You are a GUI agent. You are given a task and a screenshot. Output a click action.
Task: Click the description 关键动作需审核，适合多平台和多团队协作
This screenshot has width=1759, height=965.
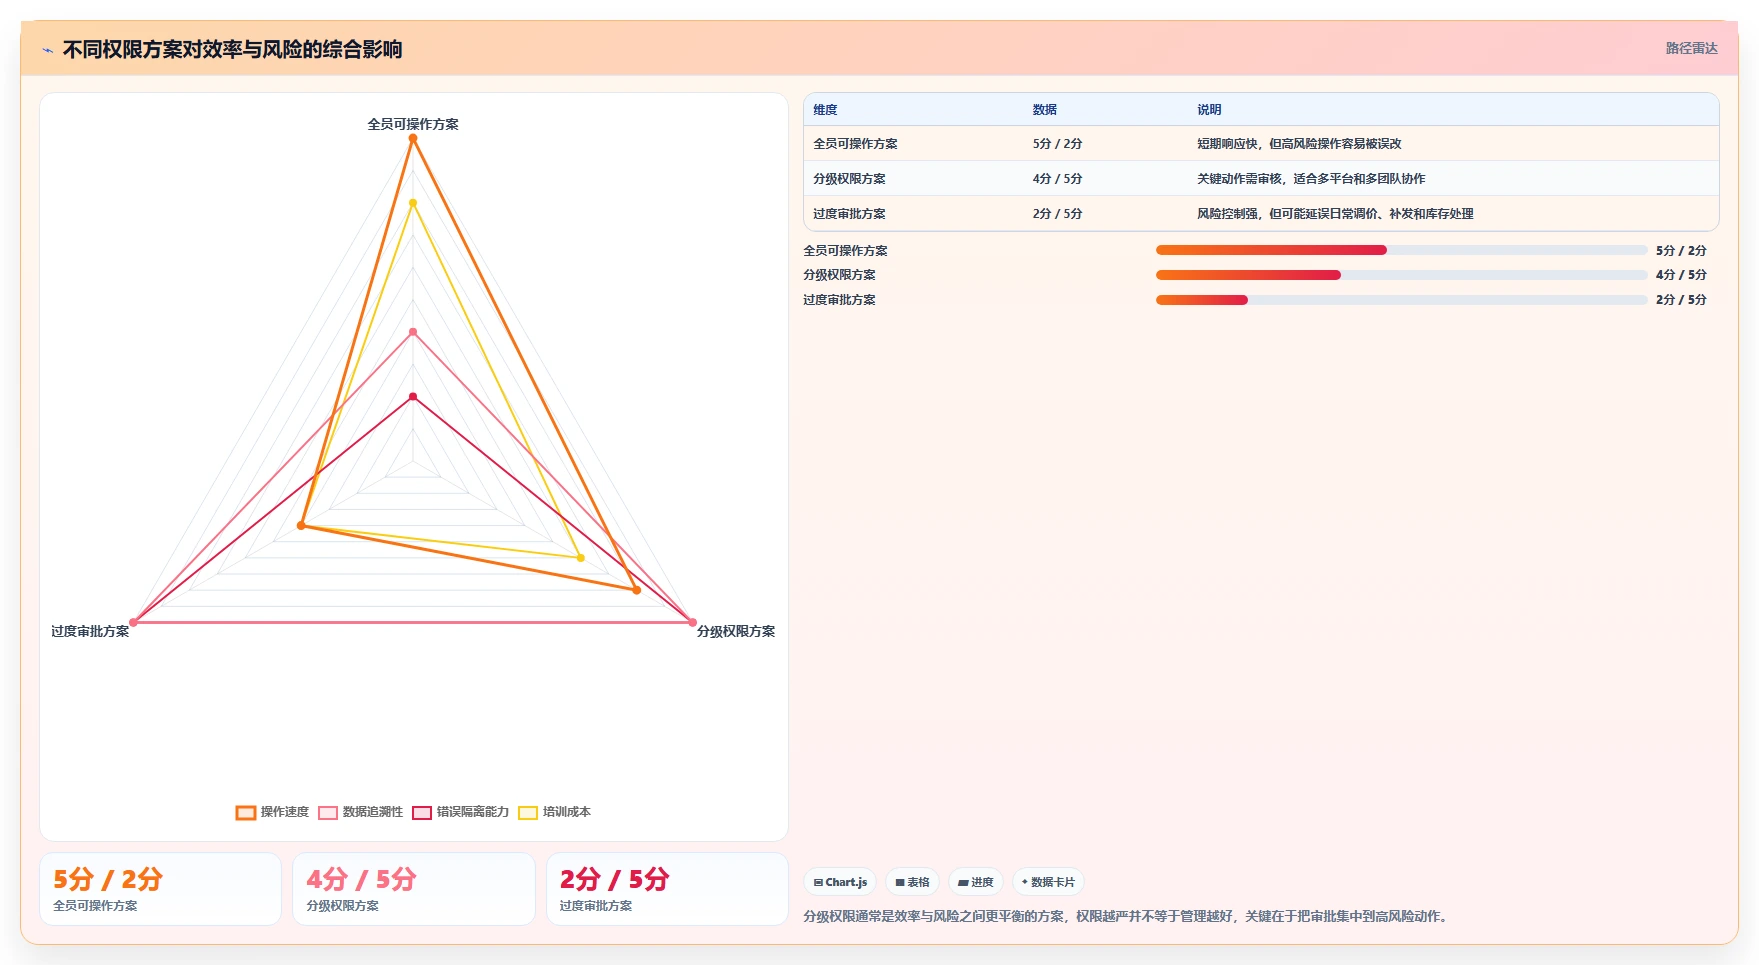(x=1311, y=179)
